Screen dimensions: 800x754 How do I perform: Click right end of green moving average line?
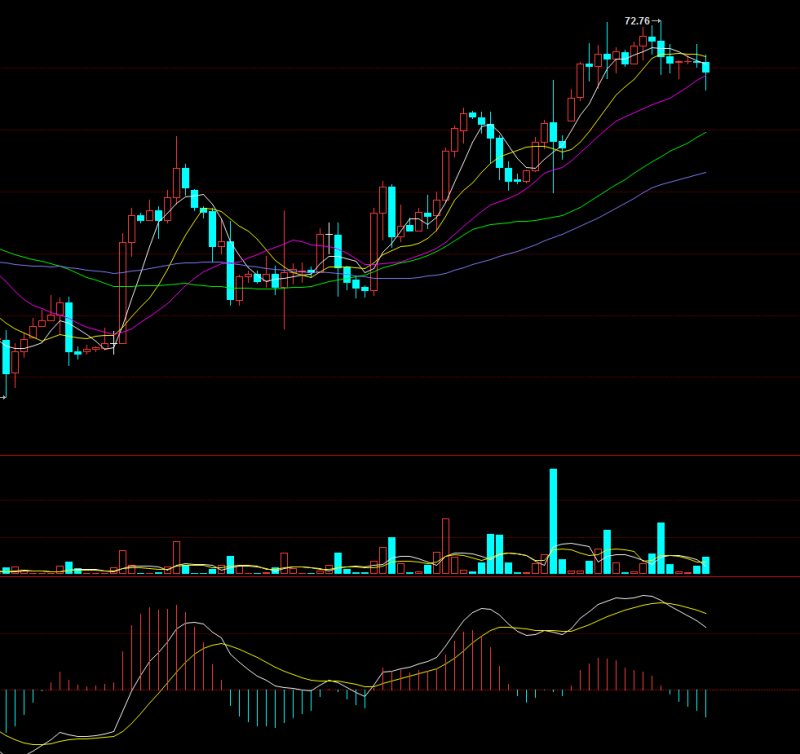click(705, 132)
